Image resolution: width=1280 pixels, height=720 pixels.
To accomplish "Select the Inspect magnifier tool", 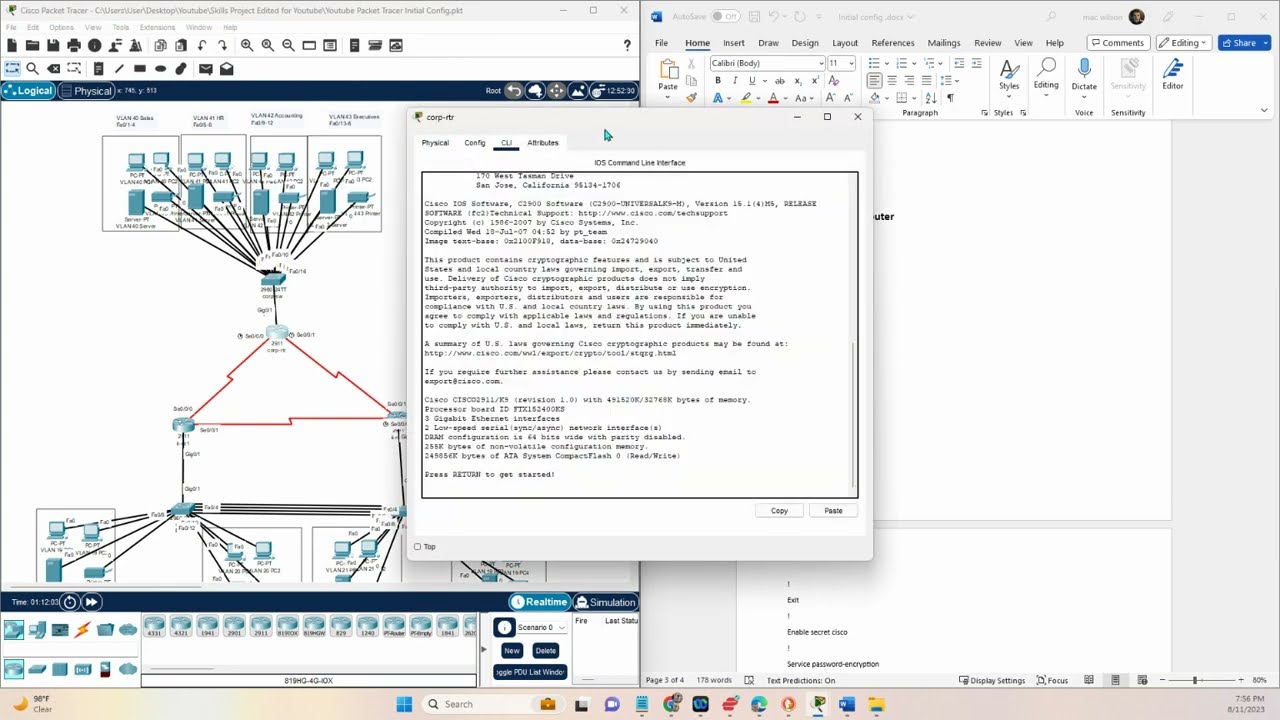I will click(32, 68).
